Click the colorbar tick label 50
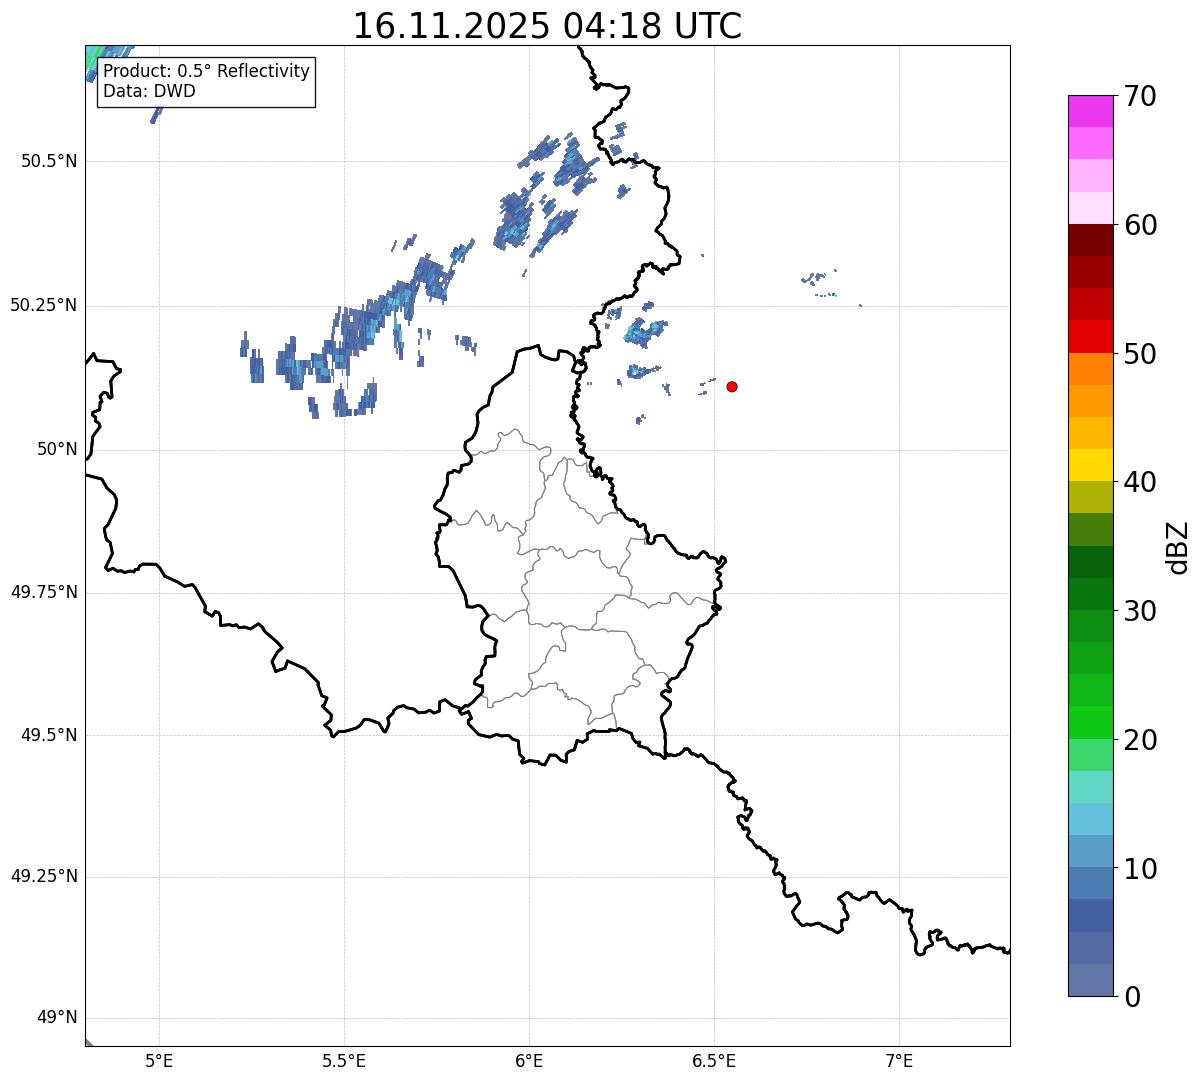The image size is (1202, 1081). click(1140, 355)
